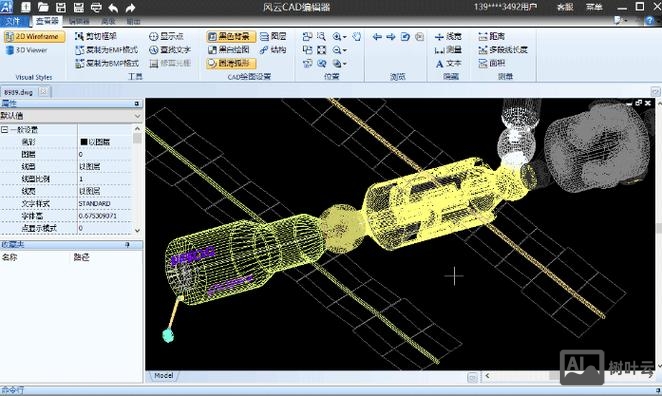This screenshot has height=396, width=662.
Task: Open a file with the folder icon
Action: pyautogui.click(x=43, y=7)
